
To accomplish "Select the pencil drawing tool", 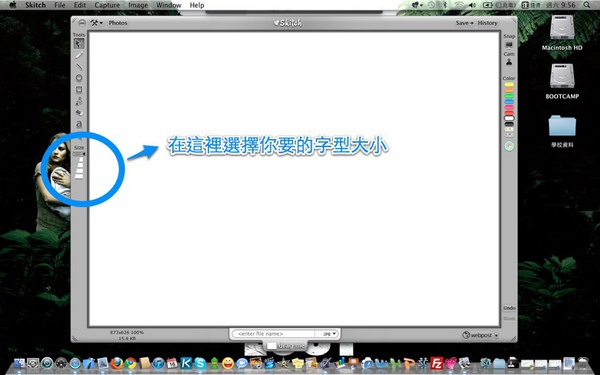I will (79, 55).
